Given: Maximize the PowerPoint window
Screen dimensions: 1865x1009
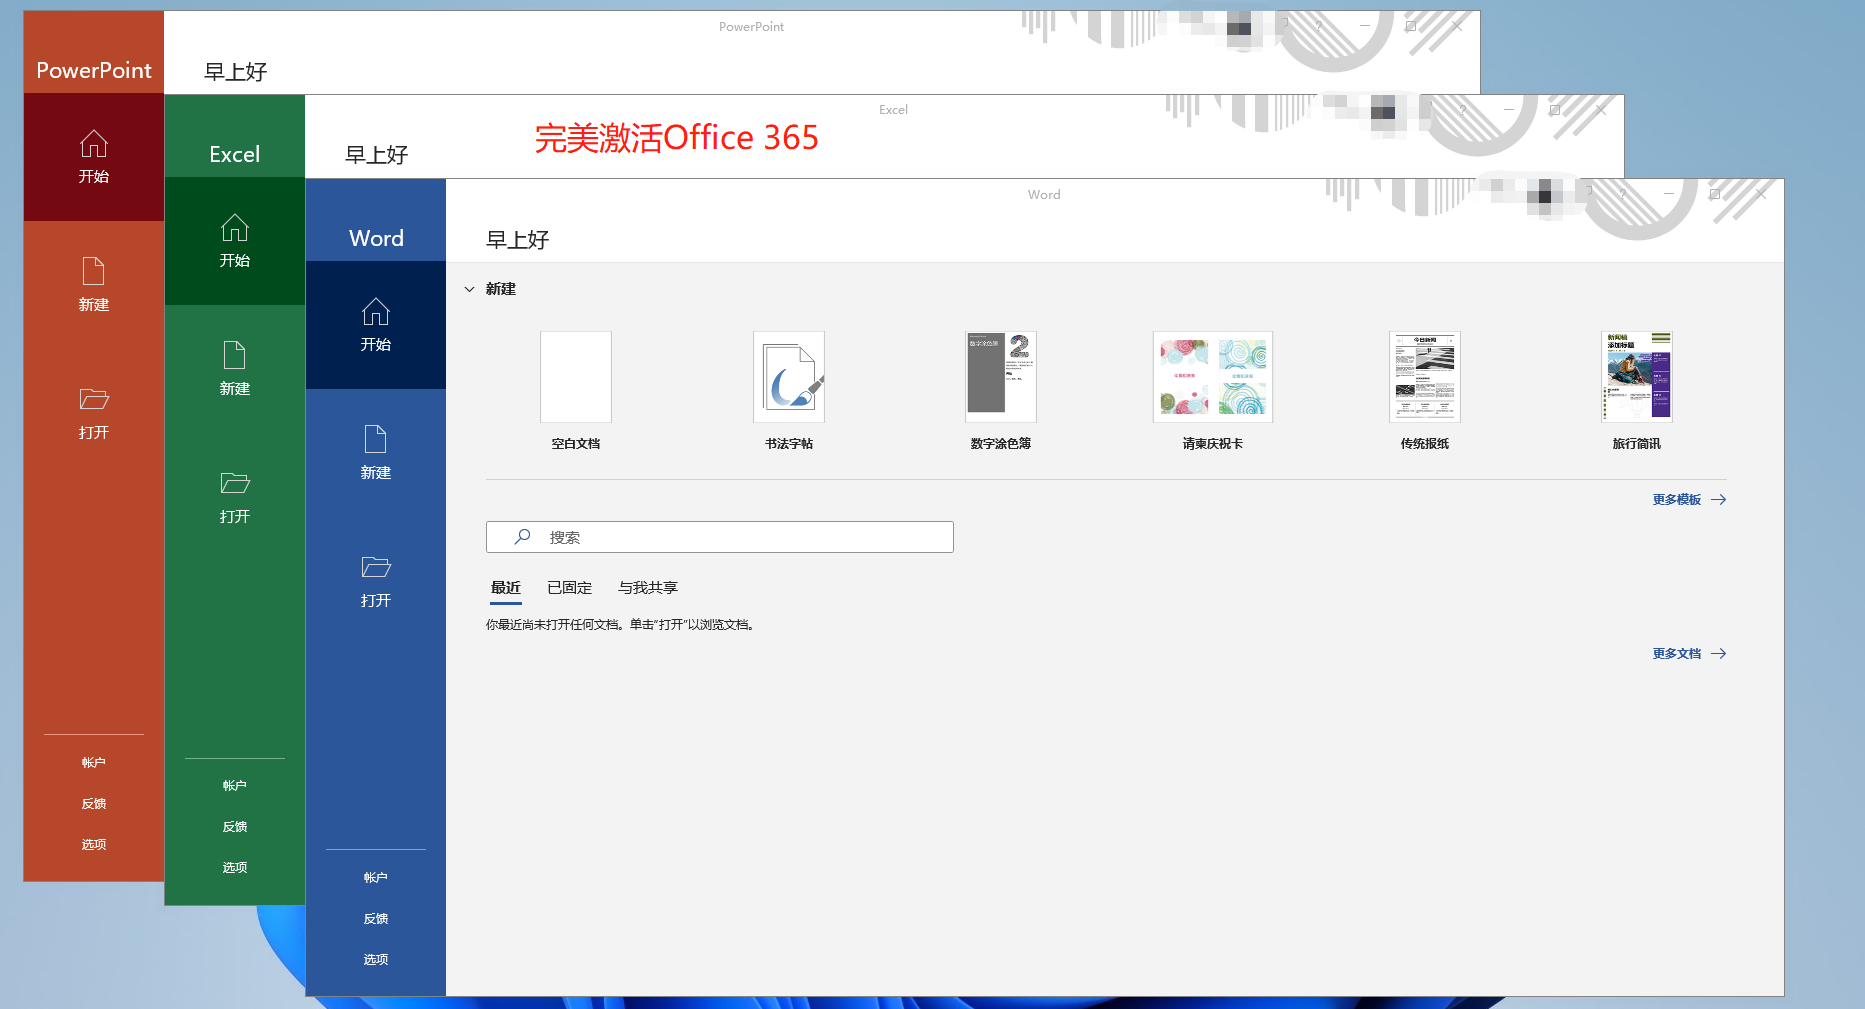Looking at the screenshot, I should (1411, 26).
